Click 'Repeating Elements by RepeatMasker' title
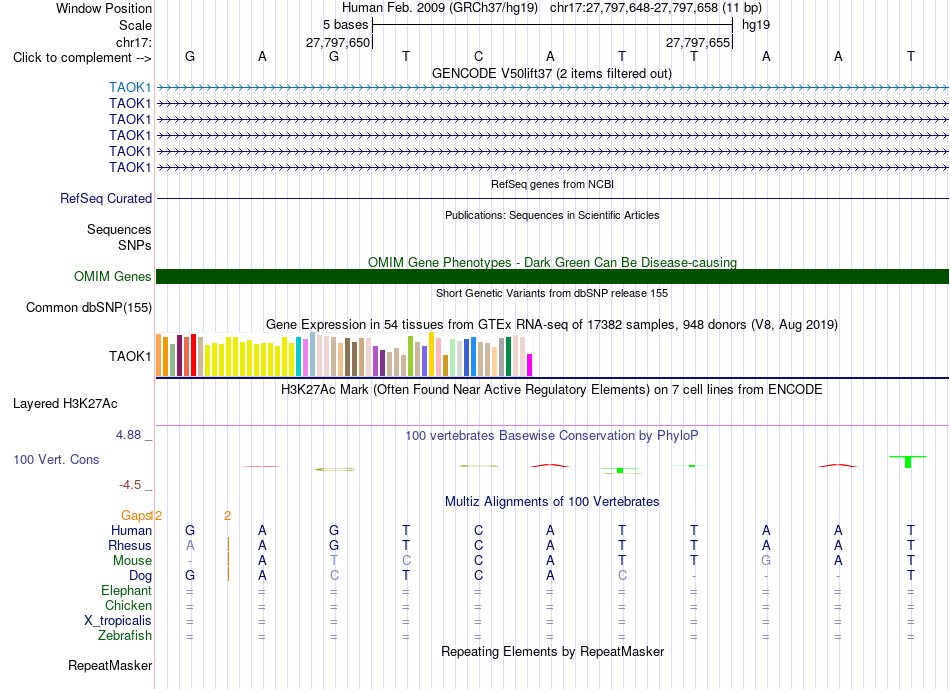The height and width of the screenshot is (689, 950). click(553, 651)
